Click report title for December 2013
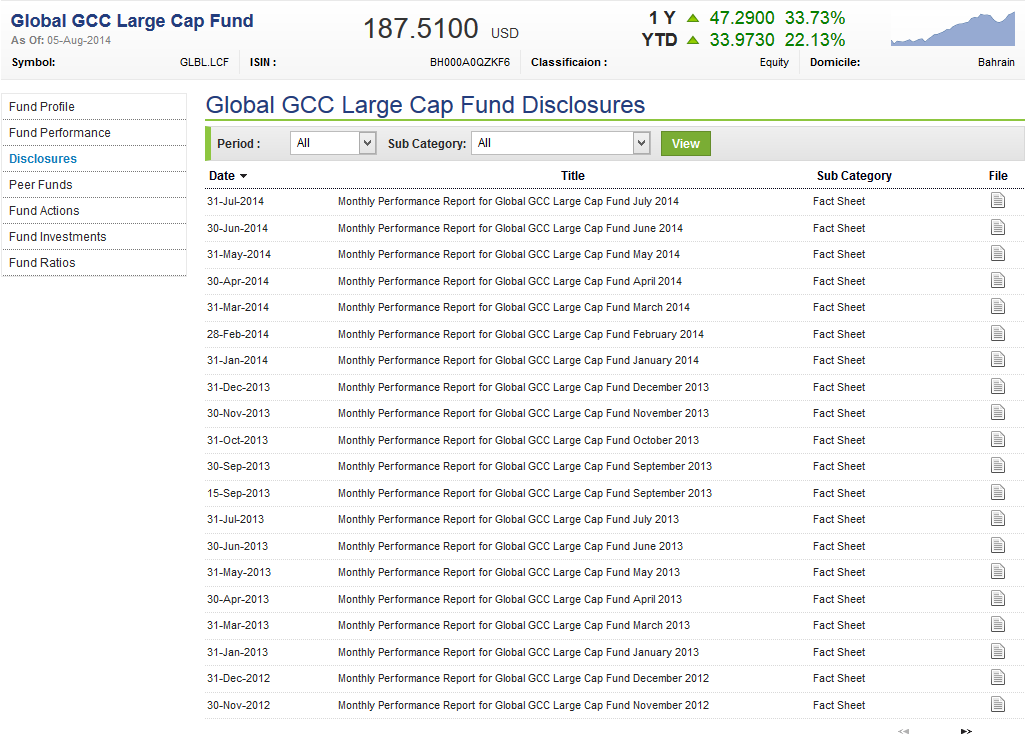This screenshot has width=1034, height=738. tap(524, 387)
